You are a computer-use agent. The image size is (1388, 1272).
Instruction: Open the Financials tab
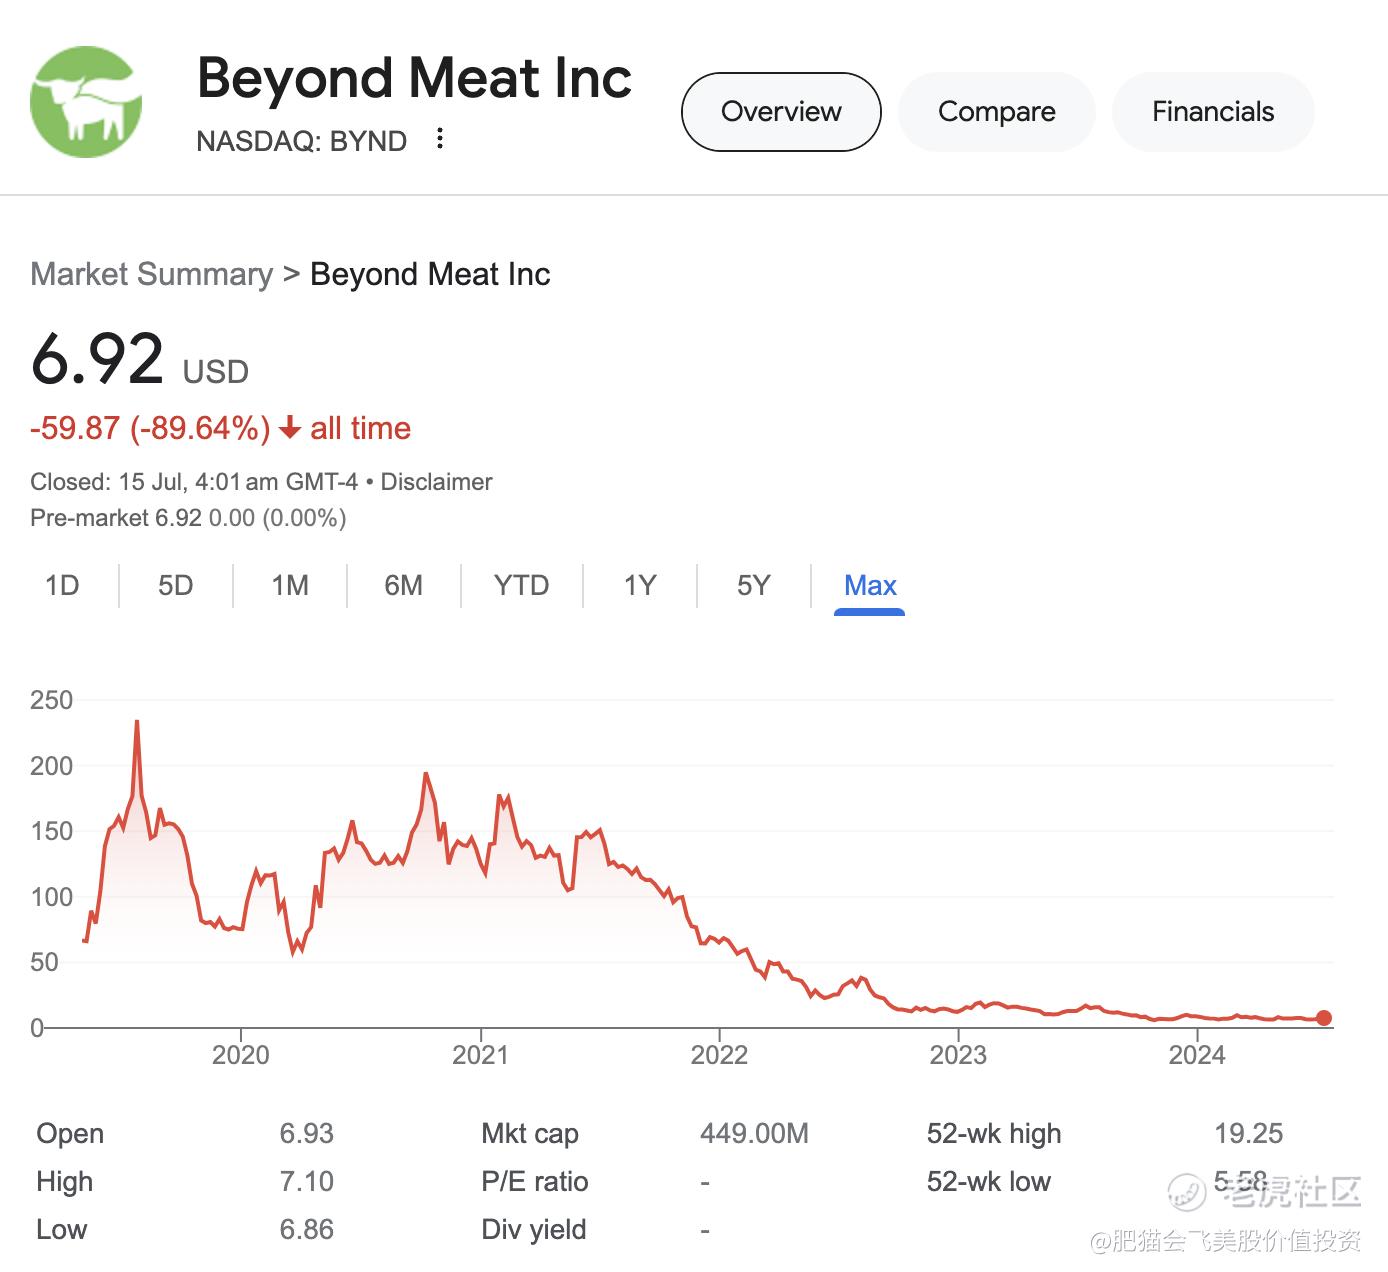pos(1212,112)
